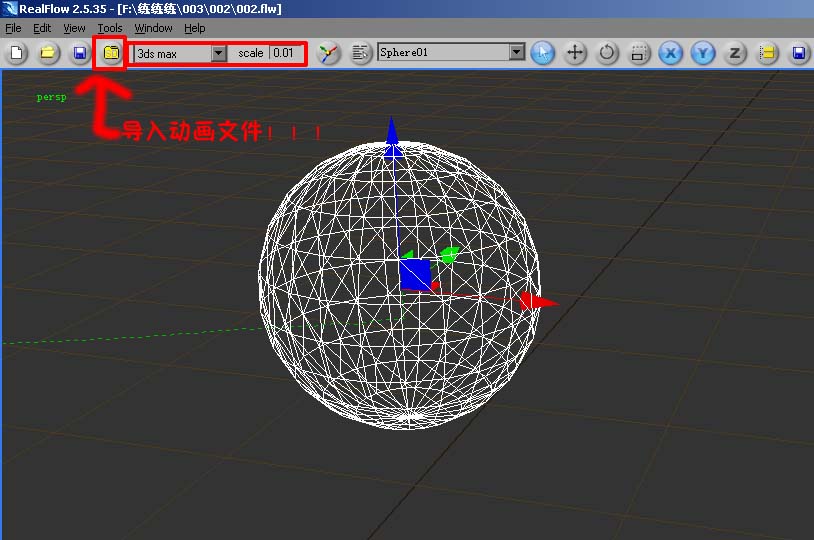Toggle the X axis constraint

point(671,53)
